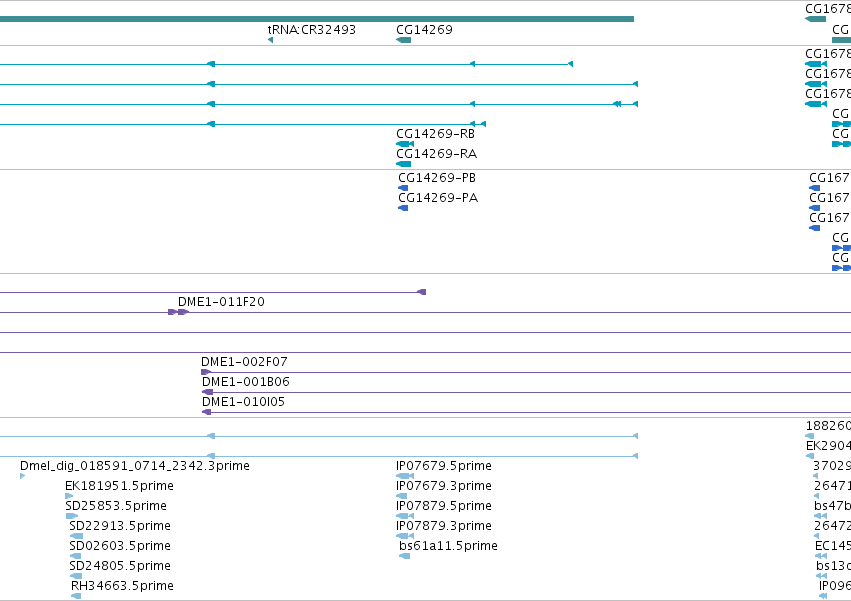Viewport: 851px width, 601px height.
Task: Click the CG14269-PA protein label
Action: (438, 198)
